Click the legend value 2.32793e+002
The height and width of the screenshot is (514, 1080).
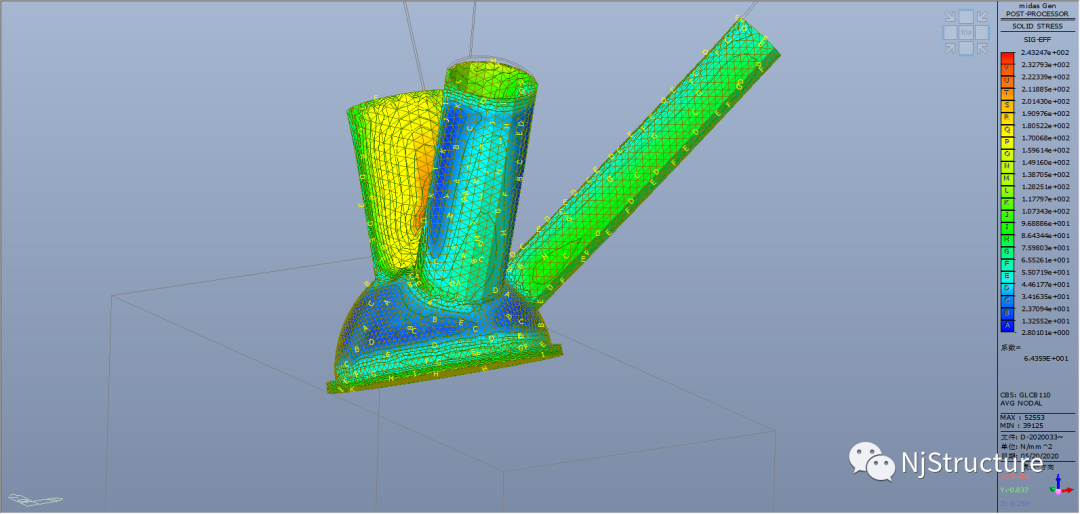tap(1046, 65)
